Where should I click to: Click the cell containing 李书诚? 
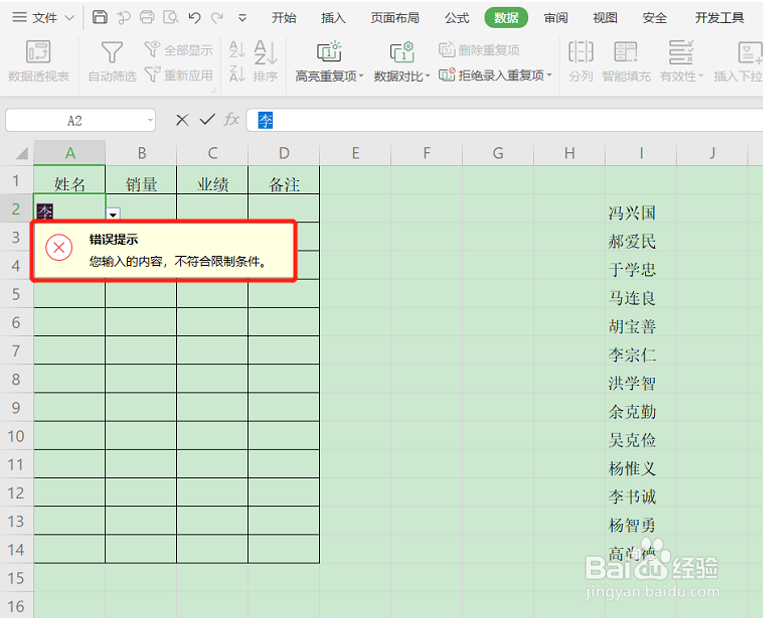pos(641,492)
